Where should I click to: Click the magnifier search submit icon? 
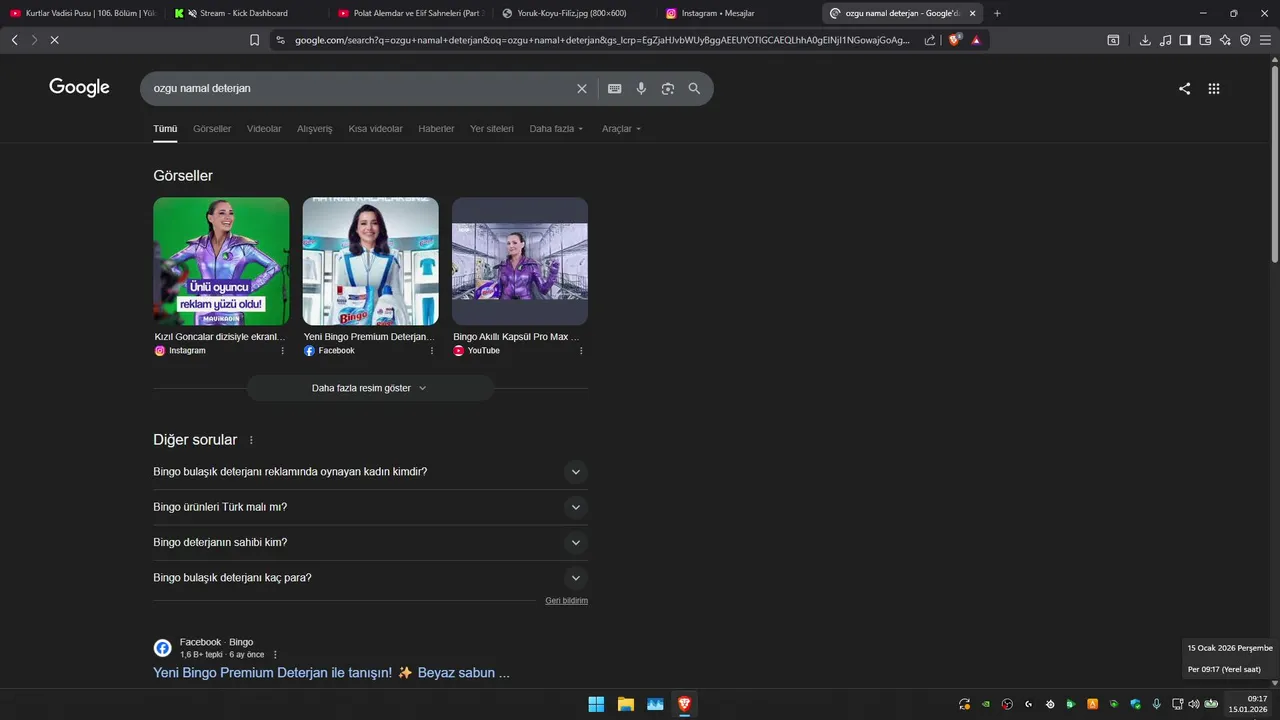click(694, 88)
